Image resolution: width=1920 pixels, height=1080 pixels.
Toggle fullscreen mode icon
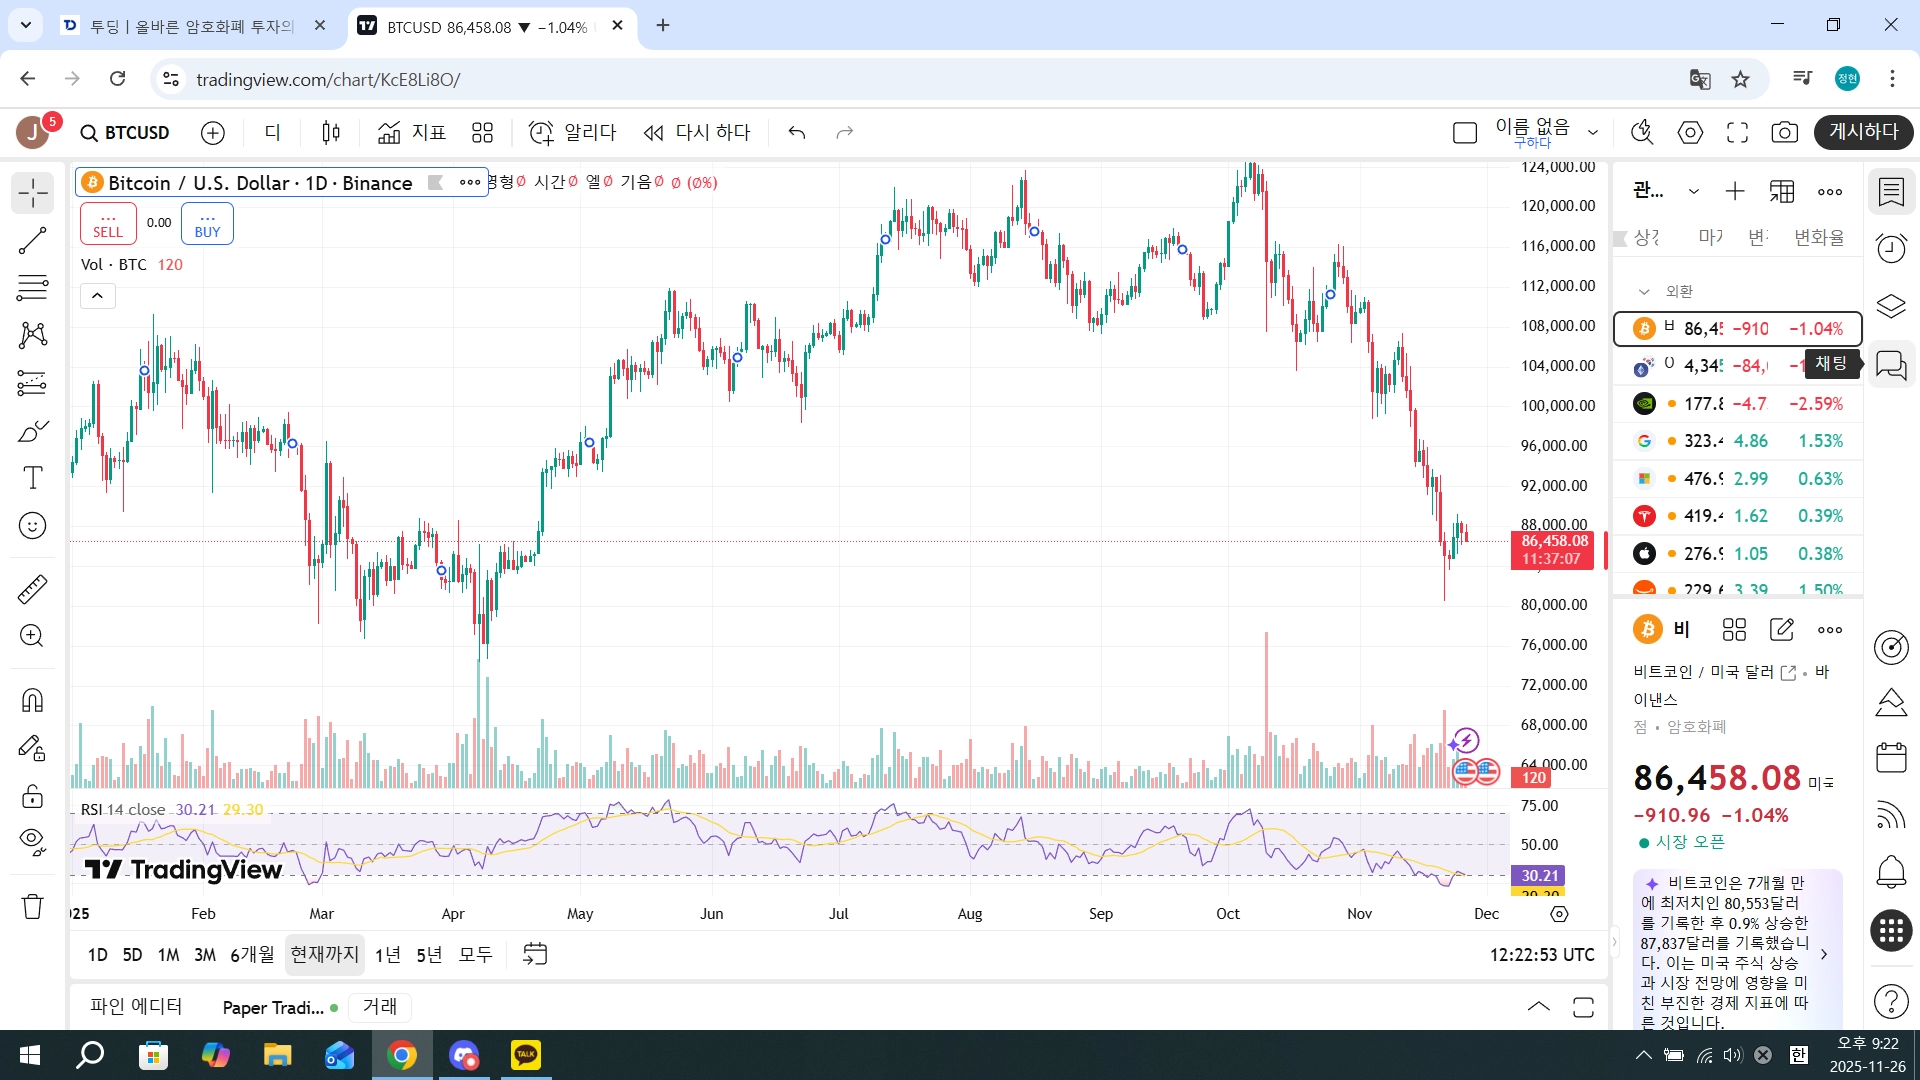coord(1737,132)
